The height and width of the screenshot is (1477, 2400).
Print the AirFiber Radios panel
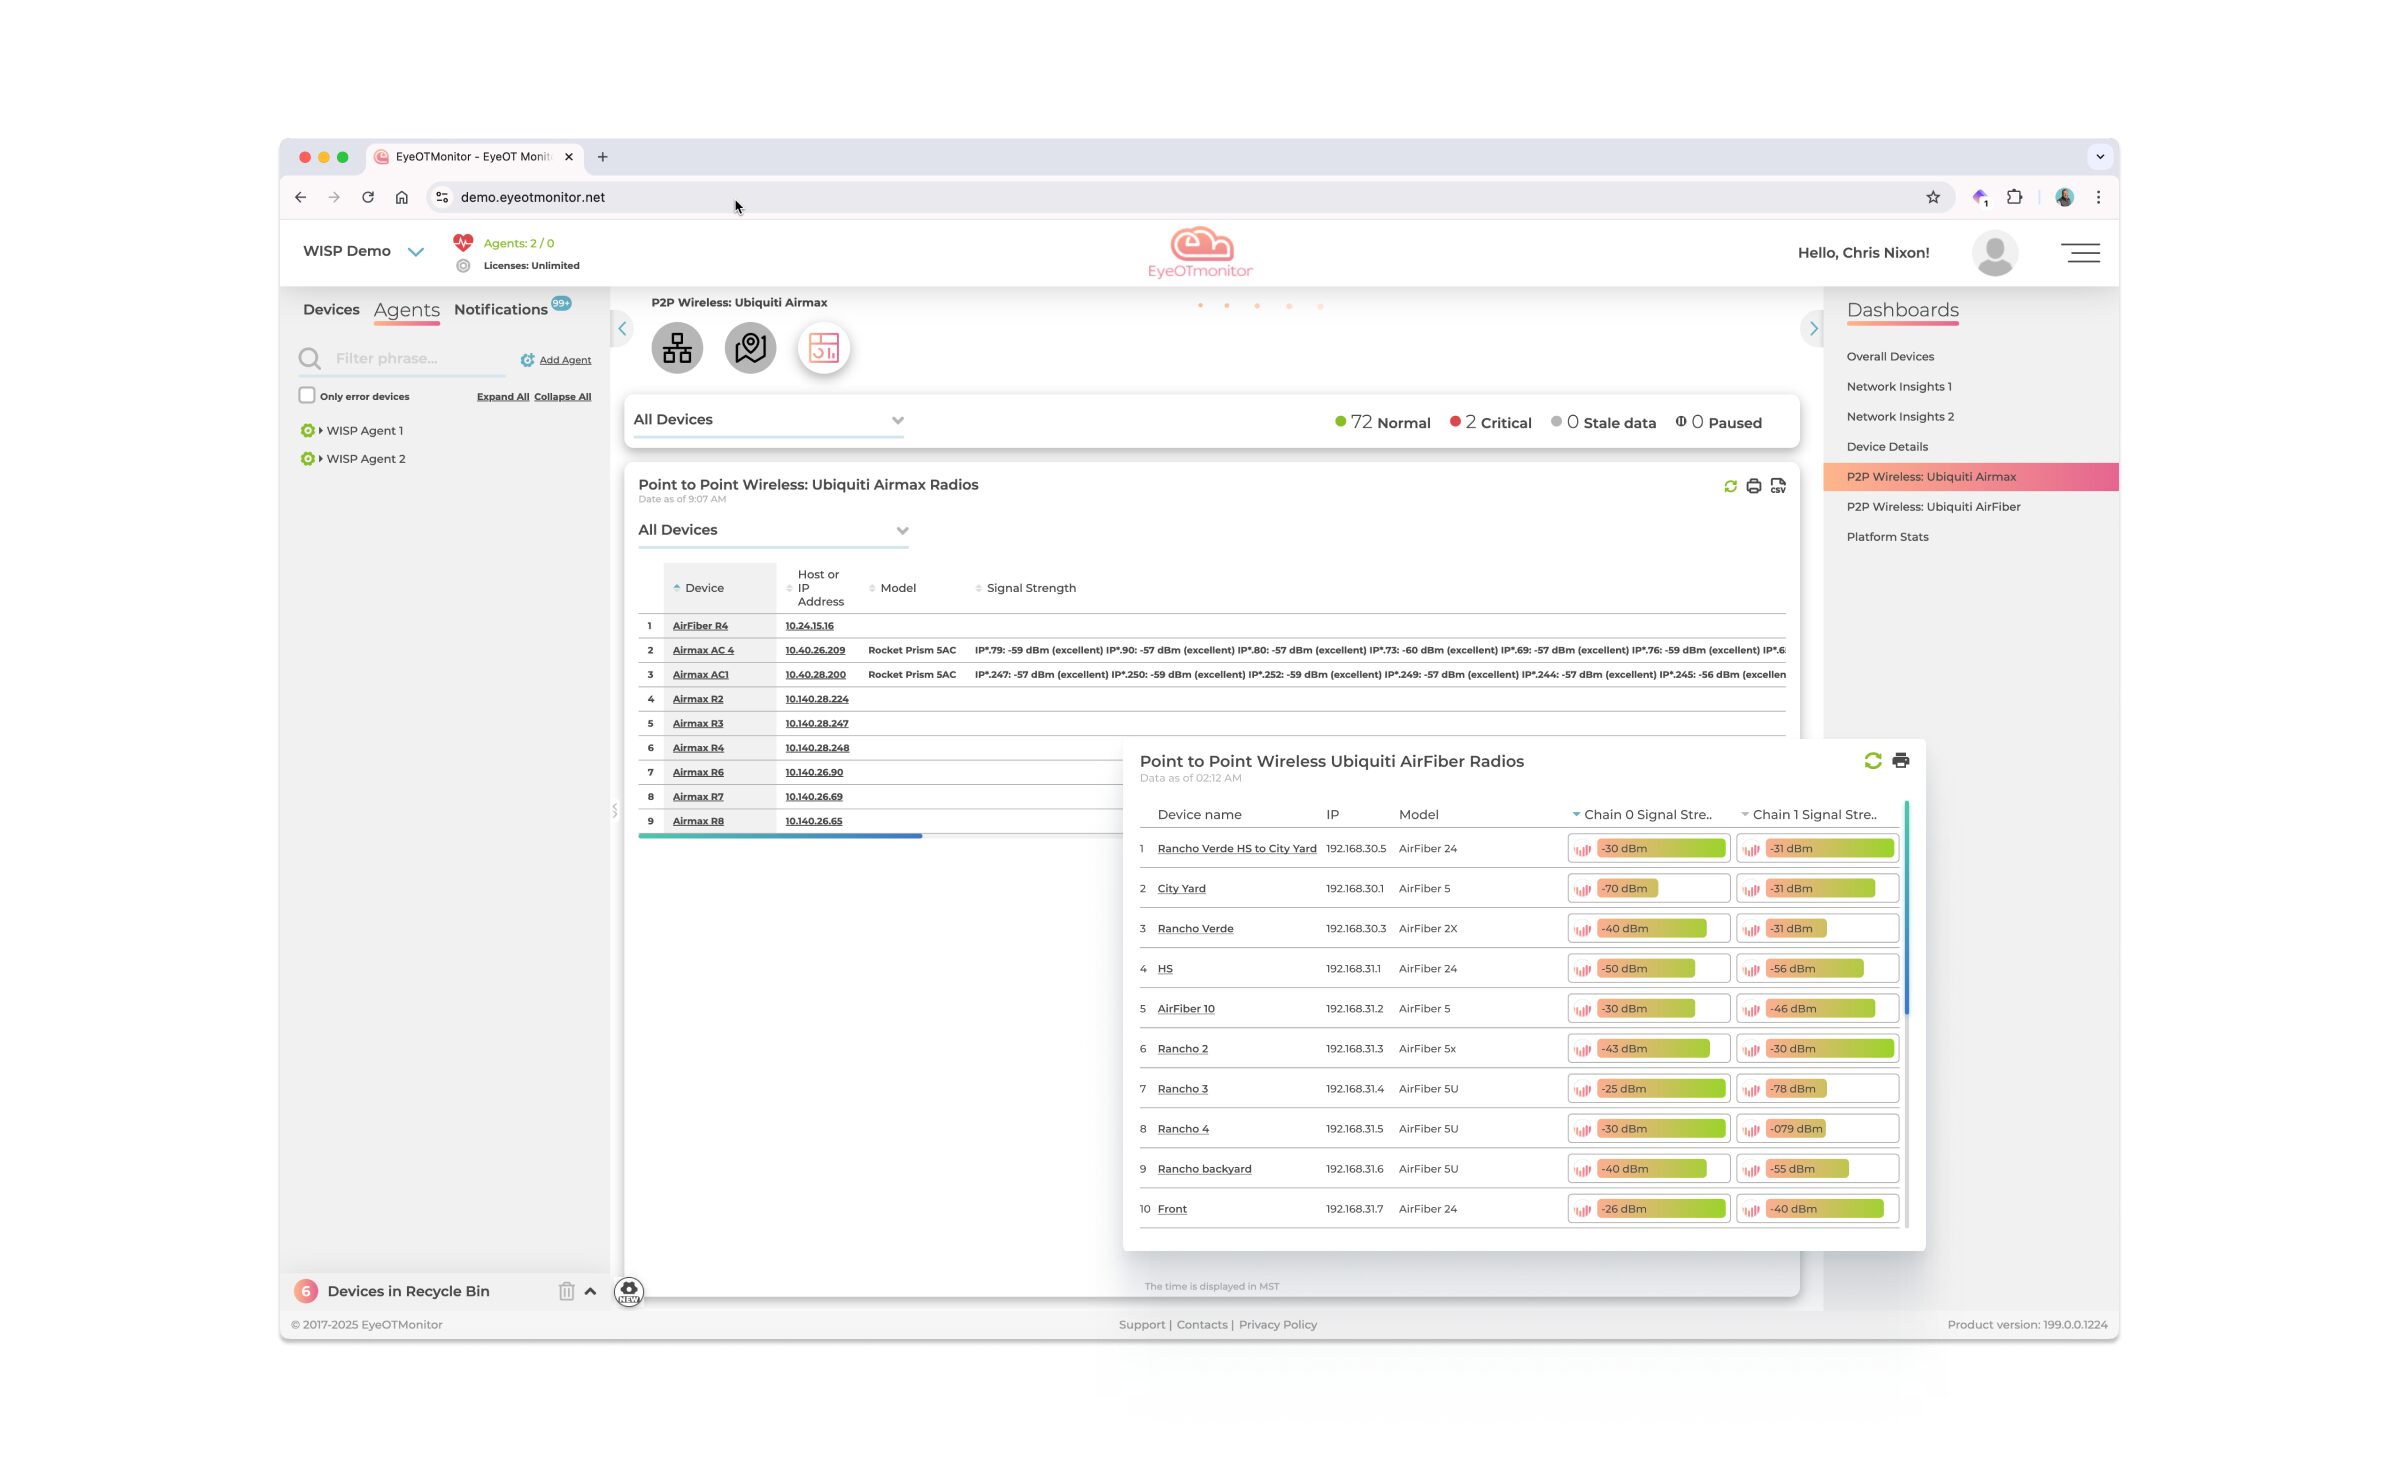(1901, 761)
